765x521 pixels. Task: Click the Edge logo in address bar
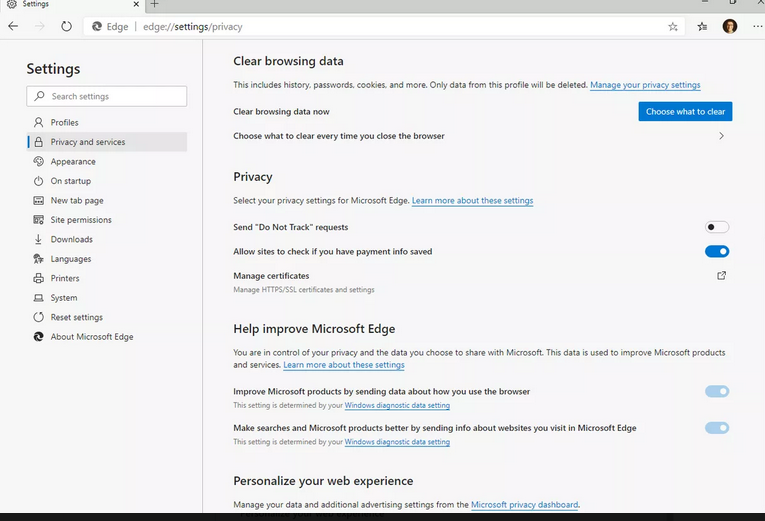pos(97,26)
